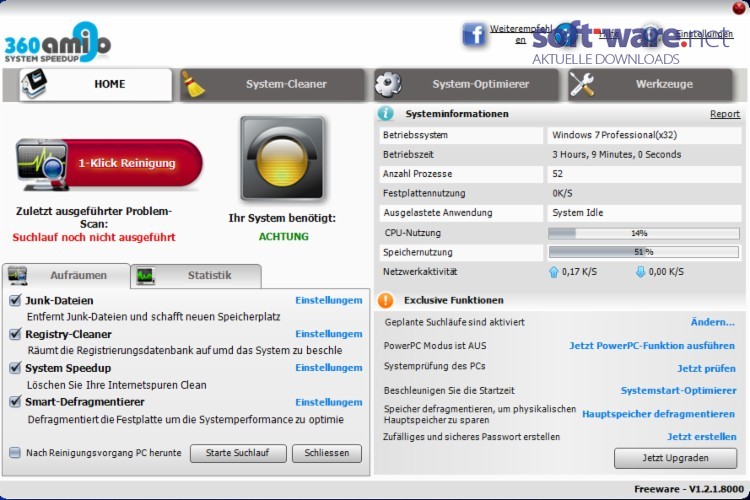
Task: Click the CPU-Nutzung progress bar
Action: 644,233
